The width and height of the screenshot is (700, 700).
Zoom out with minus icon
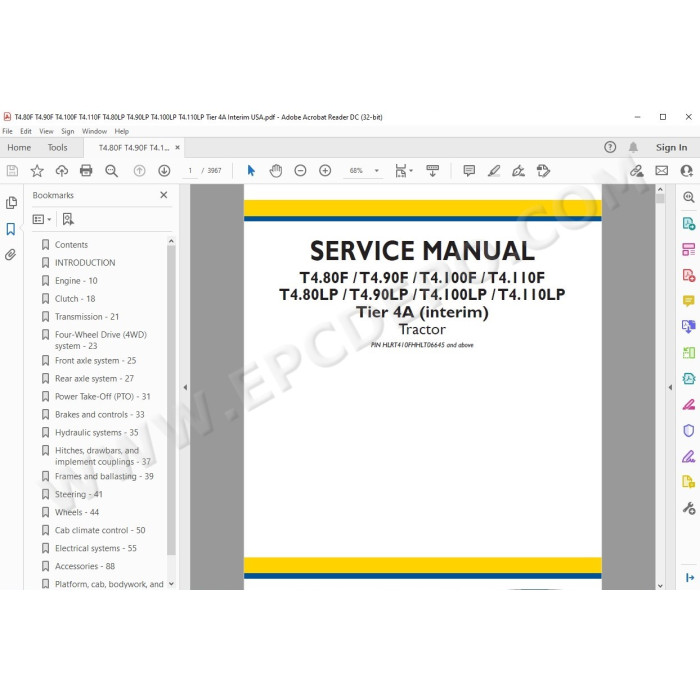coord(300,171)
